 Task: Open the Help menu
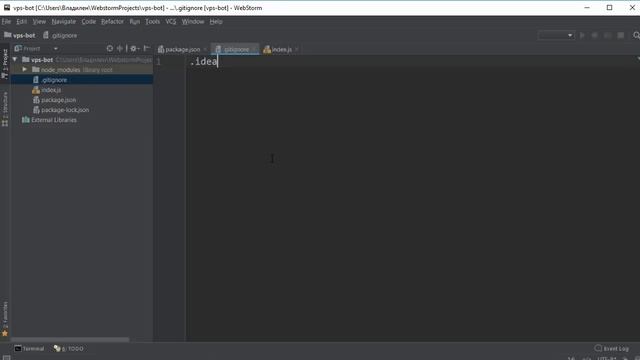216,22
